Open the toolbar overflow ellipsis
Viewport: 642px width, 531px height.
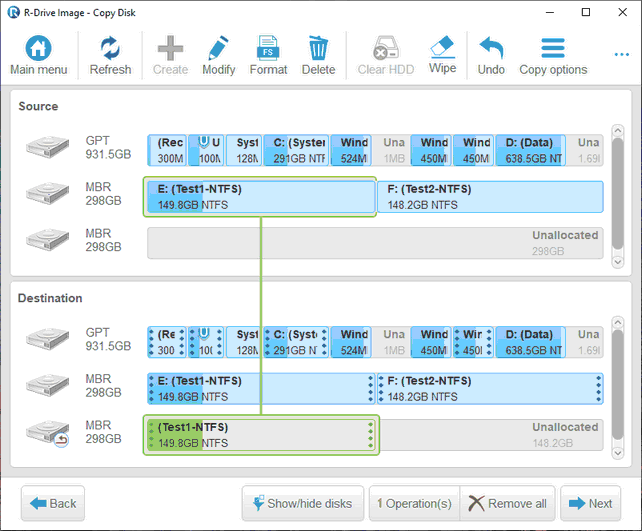coord(622,54)
